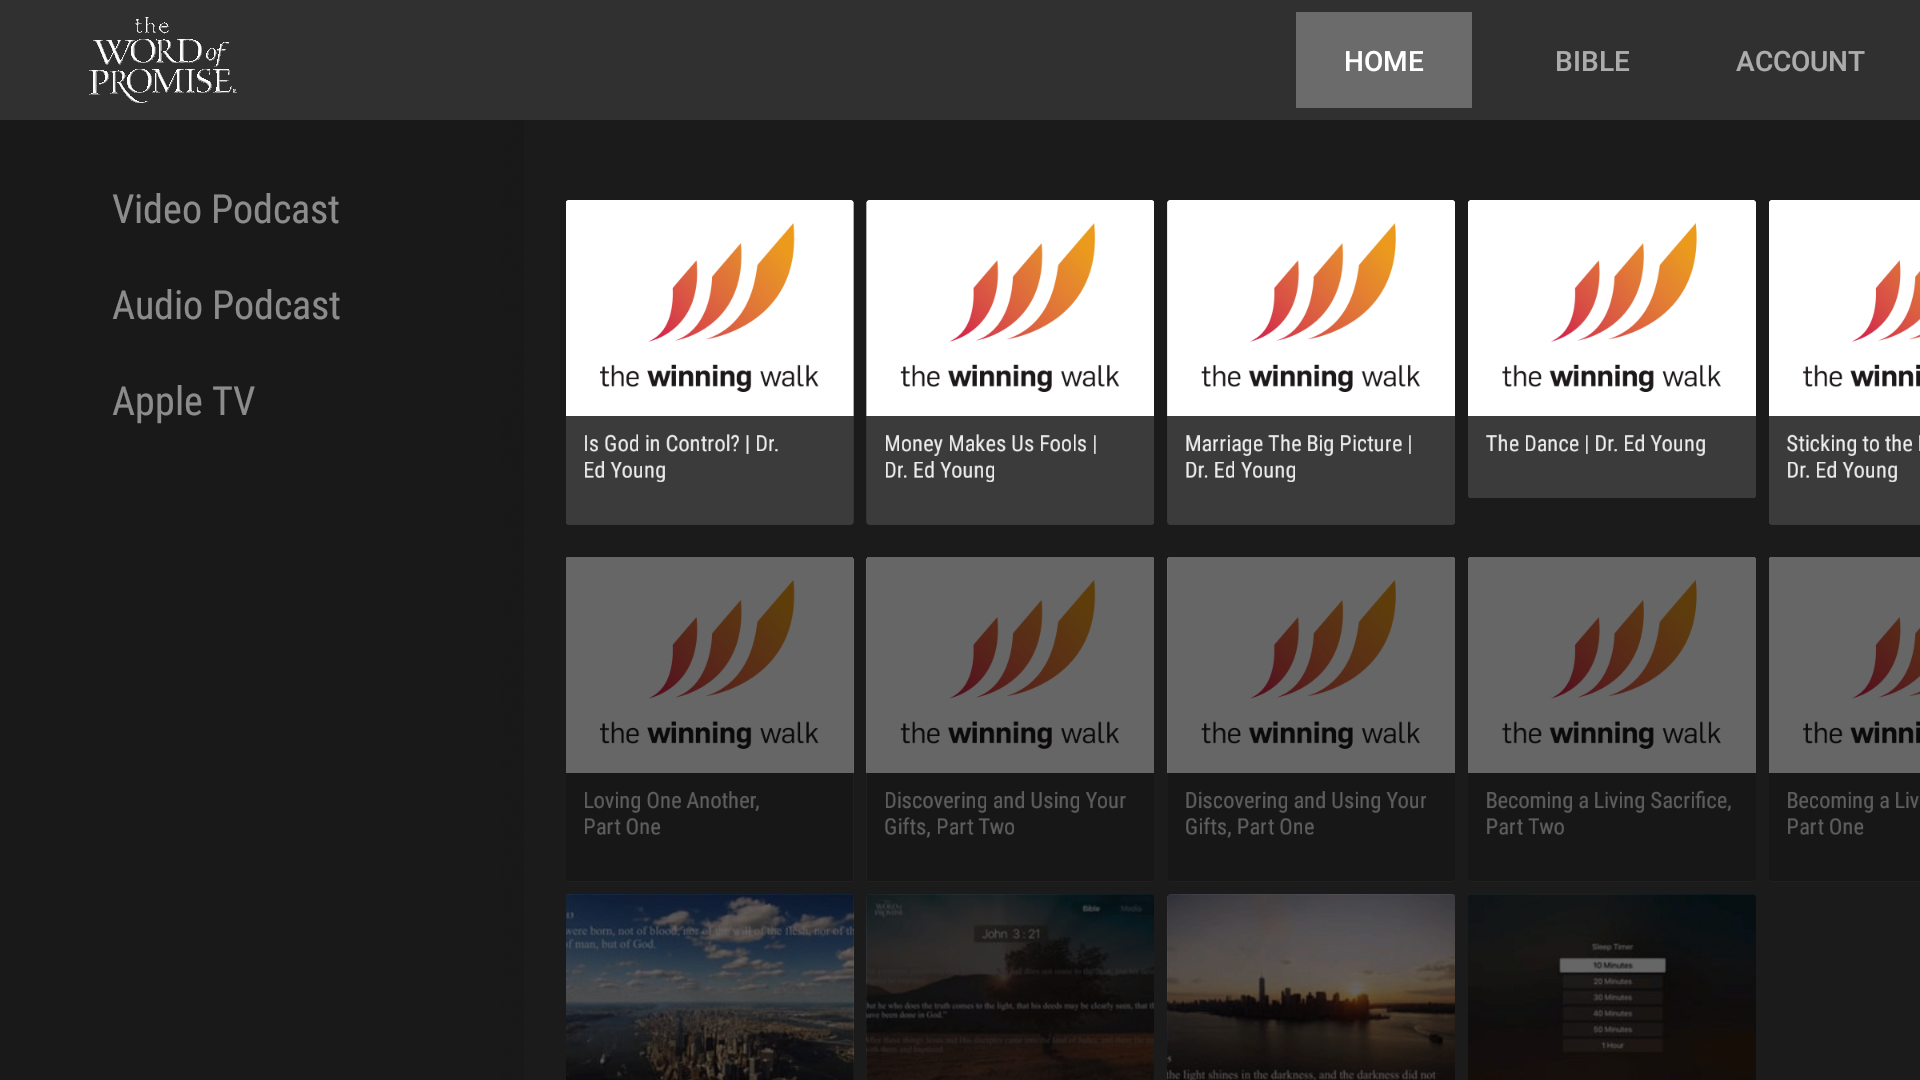This screenshot has width=1920, height=1080.
Task: Play "Money Makes Us Fools" episode
Action: click(1010, 362)
